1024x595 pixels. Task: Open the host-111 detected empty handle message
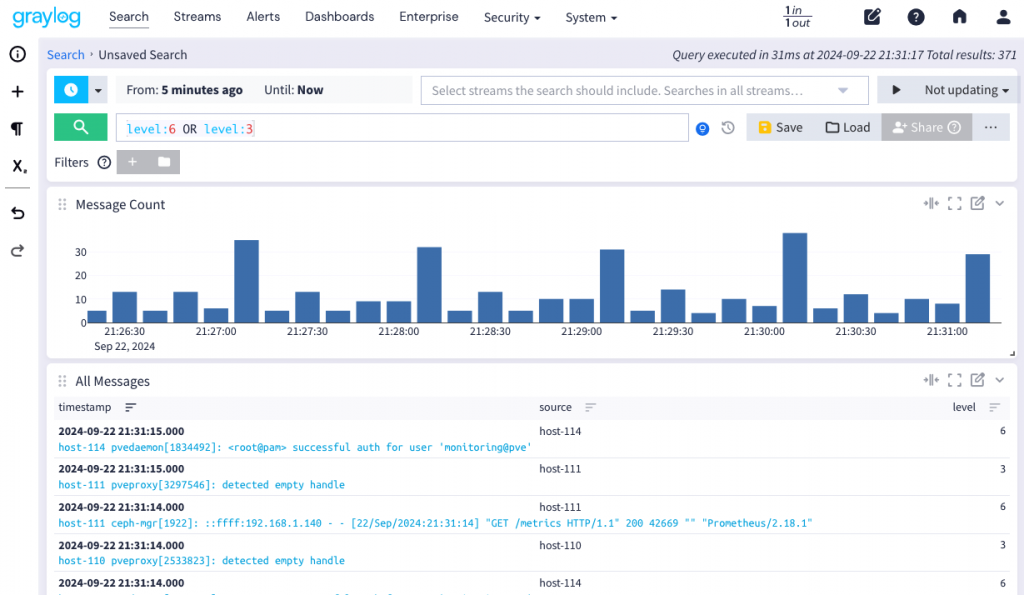pyautogui.click(x=201, y=485)
